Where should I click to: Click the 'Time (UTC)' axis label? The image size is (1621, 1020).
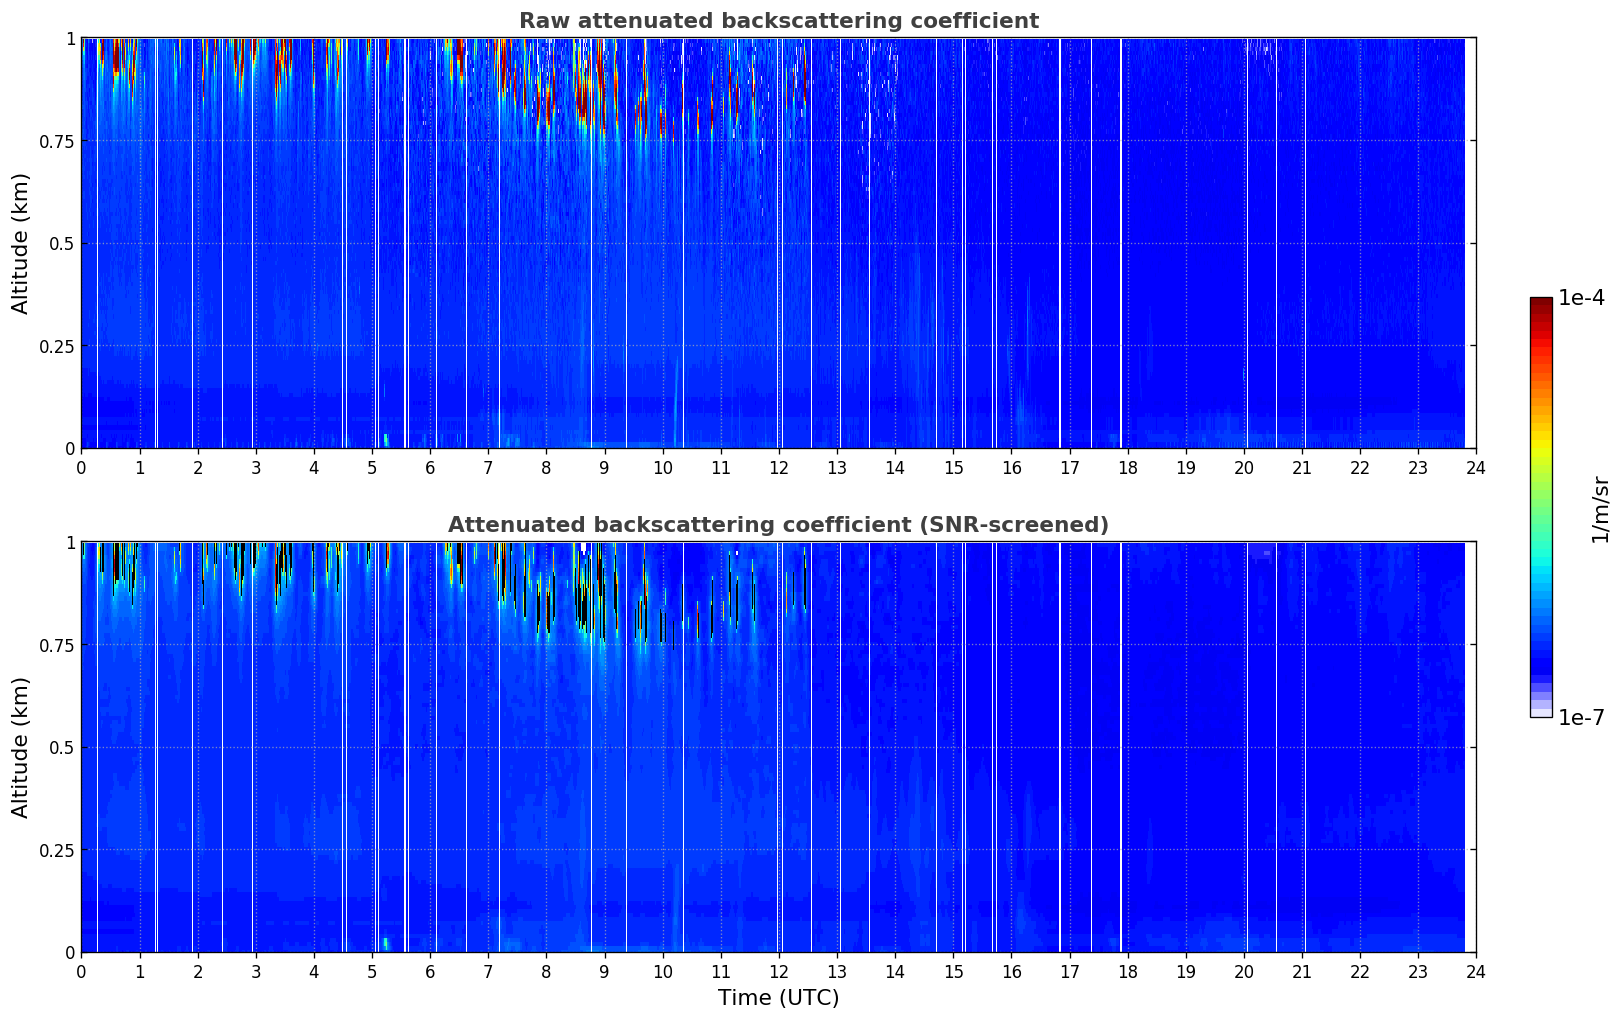coord(778,998)
